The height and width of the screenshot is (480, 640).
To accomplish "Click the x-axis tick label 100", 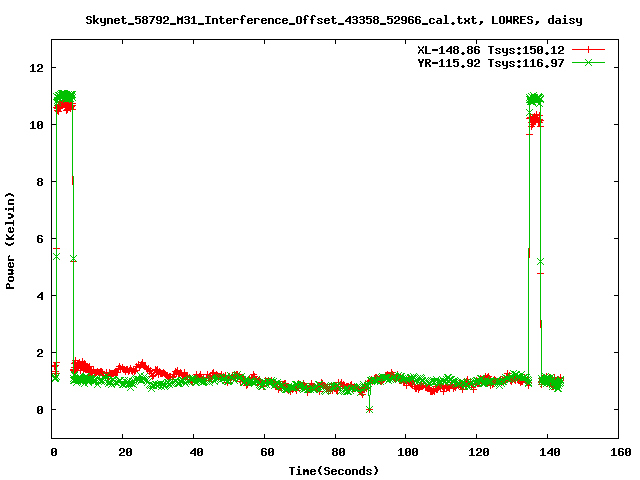I will (408, 452).
